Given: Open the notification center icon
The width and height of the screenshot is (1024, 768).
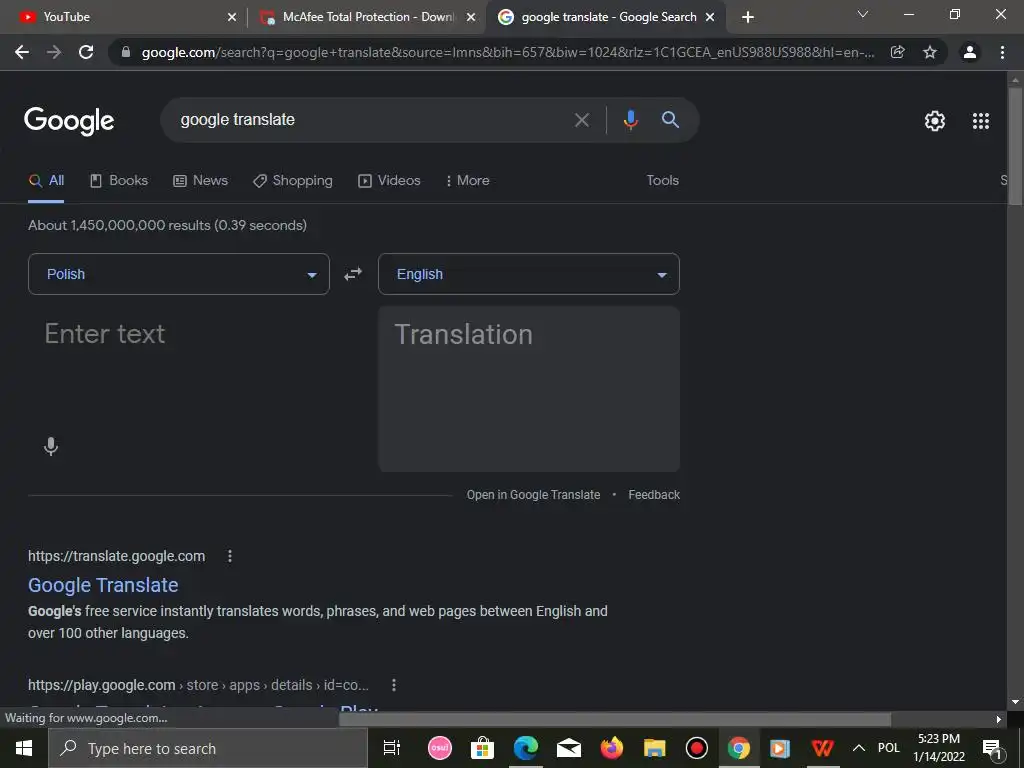Looking at the screenshot, I should 991,748.
